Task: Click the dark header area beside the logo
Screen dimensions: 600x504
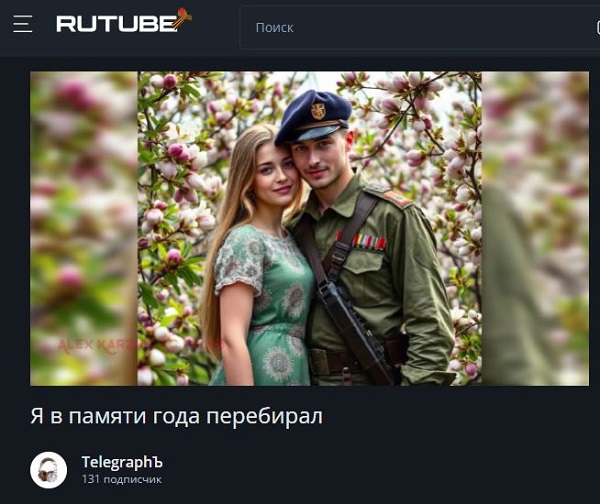Action: pyautogui.click(x=216, y=27)
